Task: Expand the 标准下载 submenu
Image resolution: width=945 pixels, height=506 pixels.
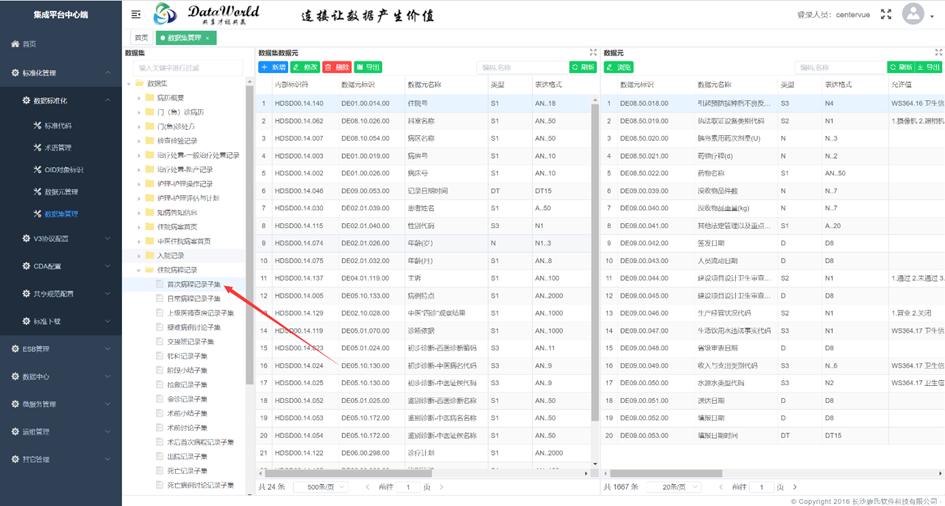Action: click(x=108, y=322)
